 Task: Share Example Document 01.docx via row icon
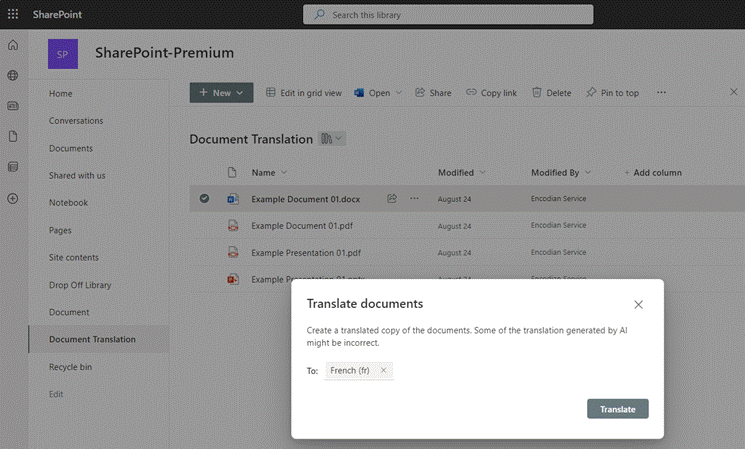click(393, 199)
